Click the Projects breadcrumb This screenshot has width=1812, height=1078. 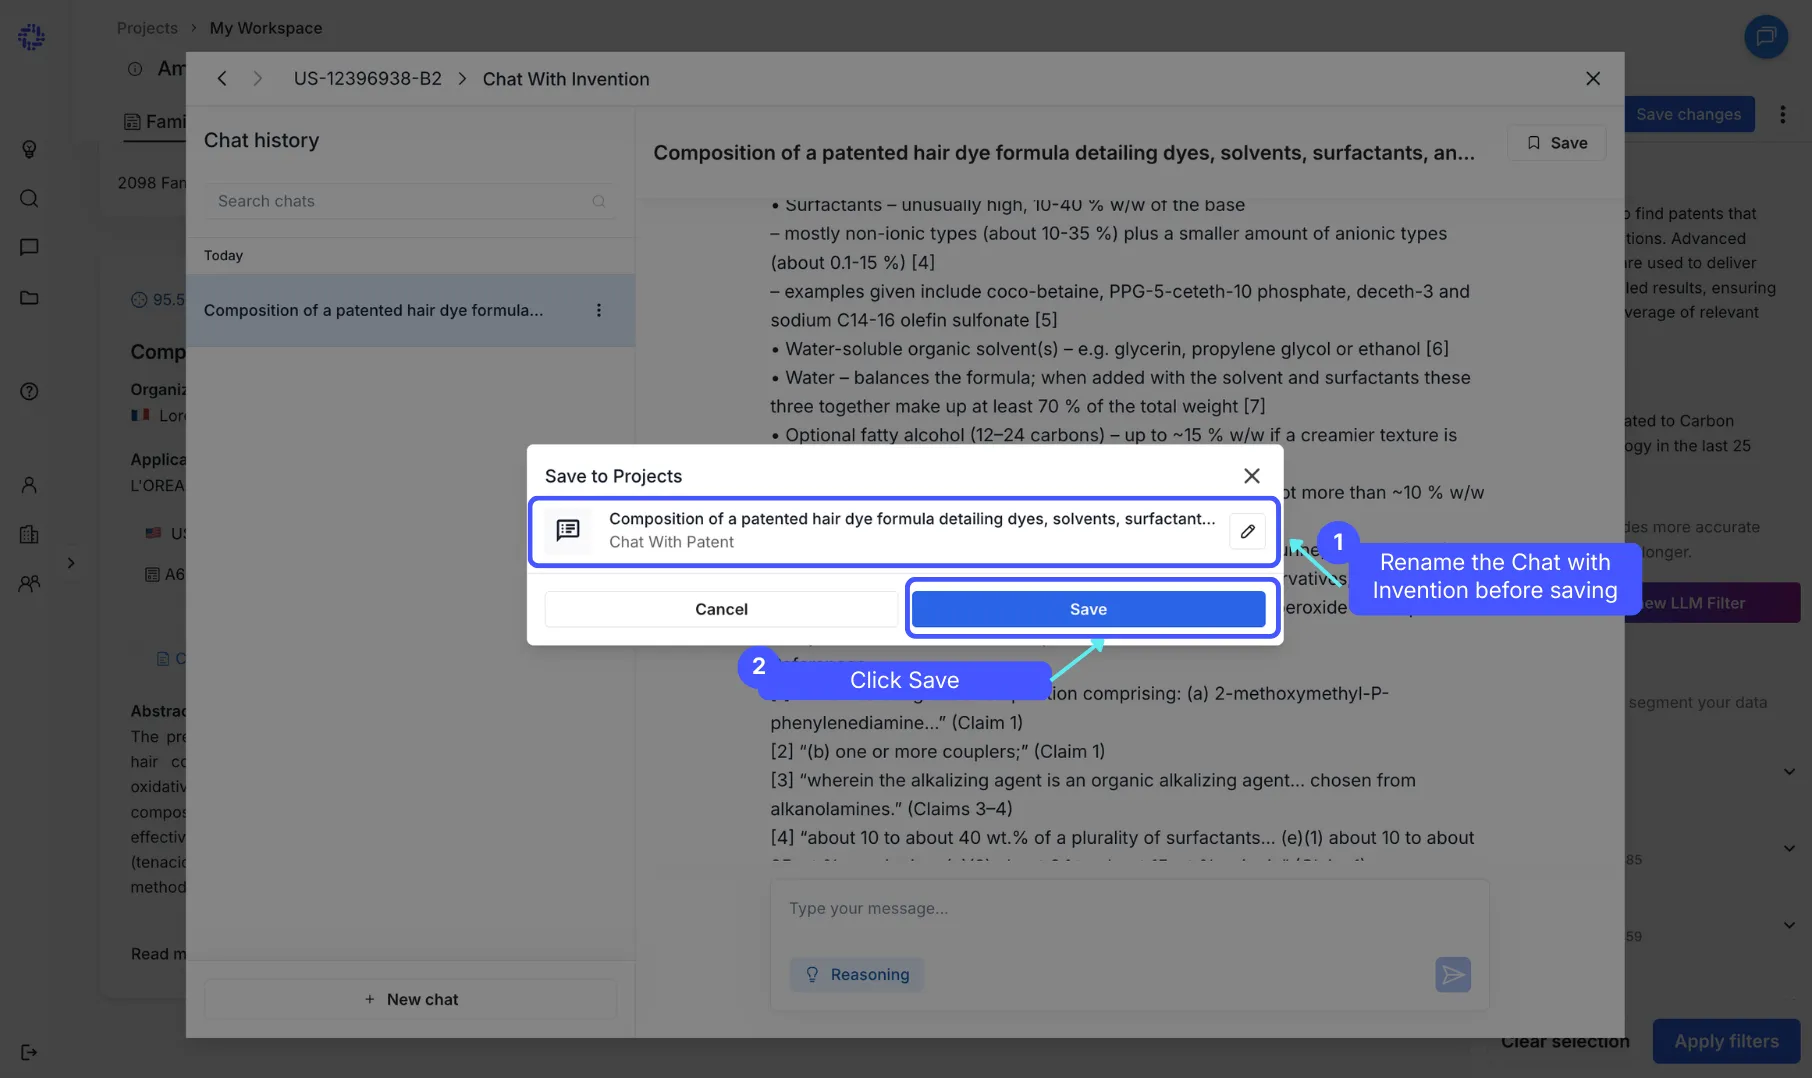point(147,28)
